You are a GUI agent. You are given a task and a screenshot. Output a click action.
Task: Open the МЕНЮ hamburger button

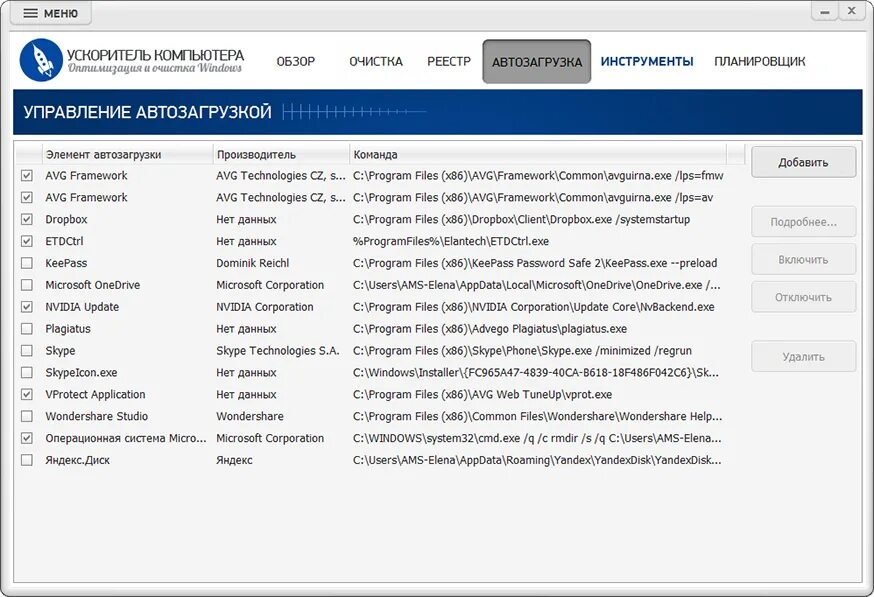point(51,13)
